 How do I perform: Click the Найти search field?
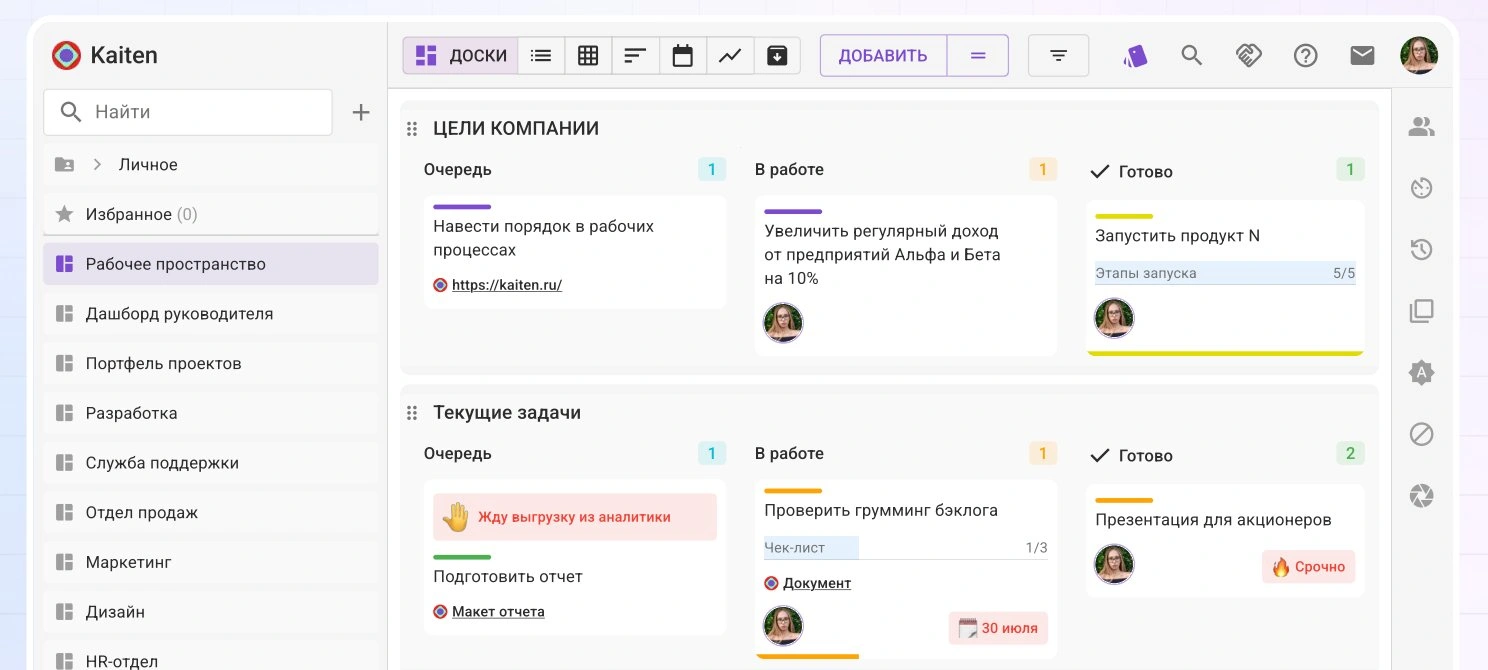click(x=187, y=112)
